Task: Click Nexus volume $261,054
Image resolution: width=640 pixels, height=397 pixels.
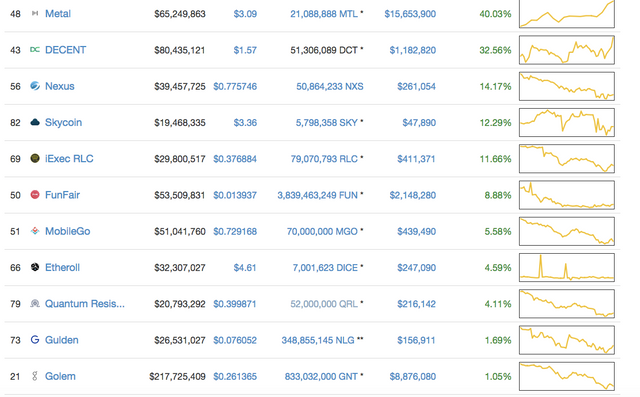Action: pos(417,86)
